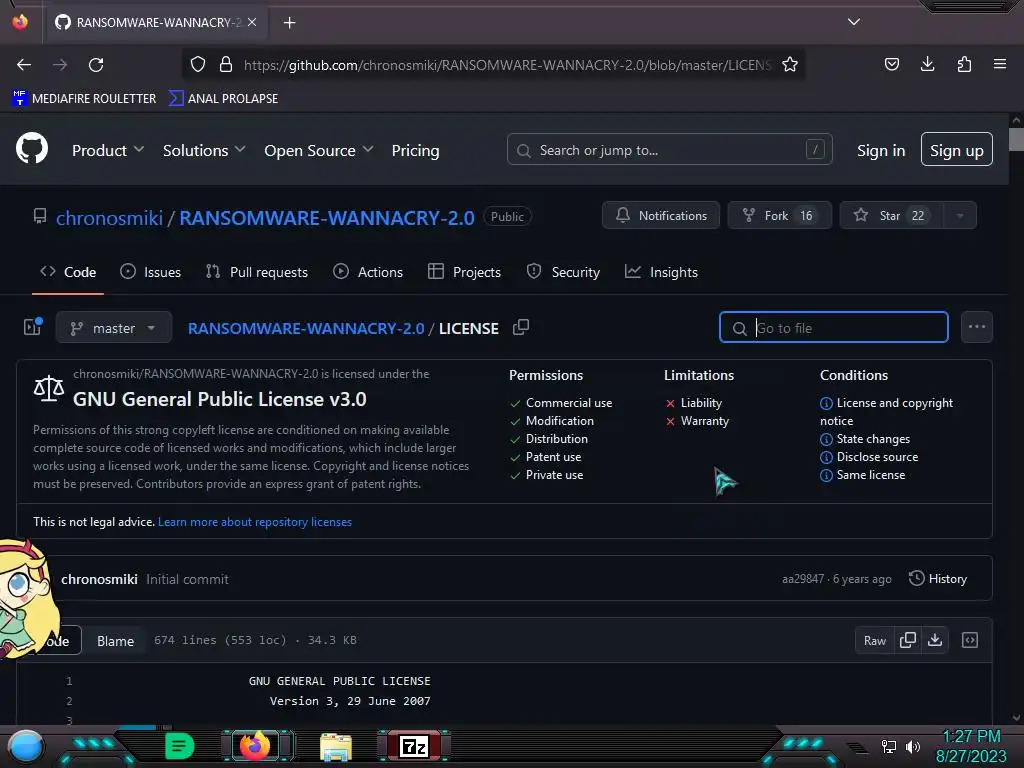This screenshot has height=768, width=1024.
Task: Open the shield tracking protection icon
Action: (x=198, y=64)
